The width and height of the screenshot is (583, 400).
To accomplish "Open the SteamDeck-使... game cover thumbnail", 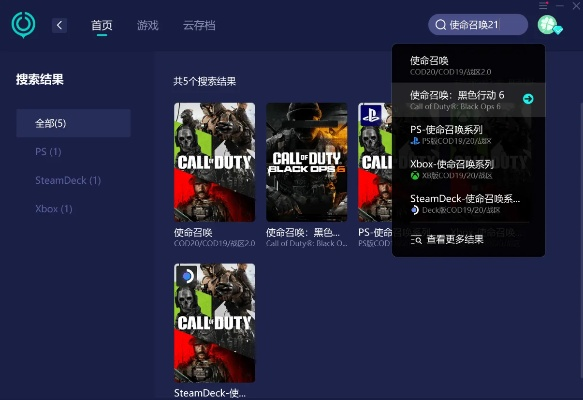I will tap(215, 323).
